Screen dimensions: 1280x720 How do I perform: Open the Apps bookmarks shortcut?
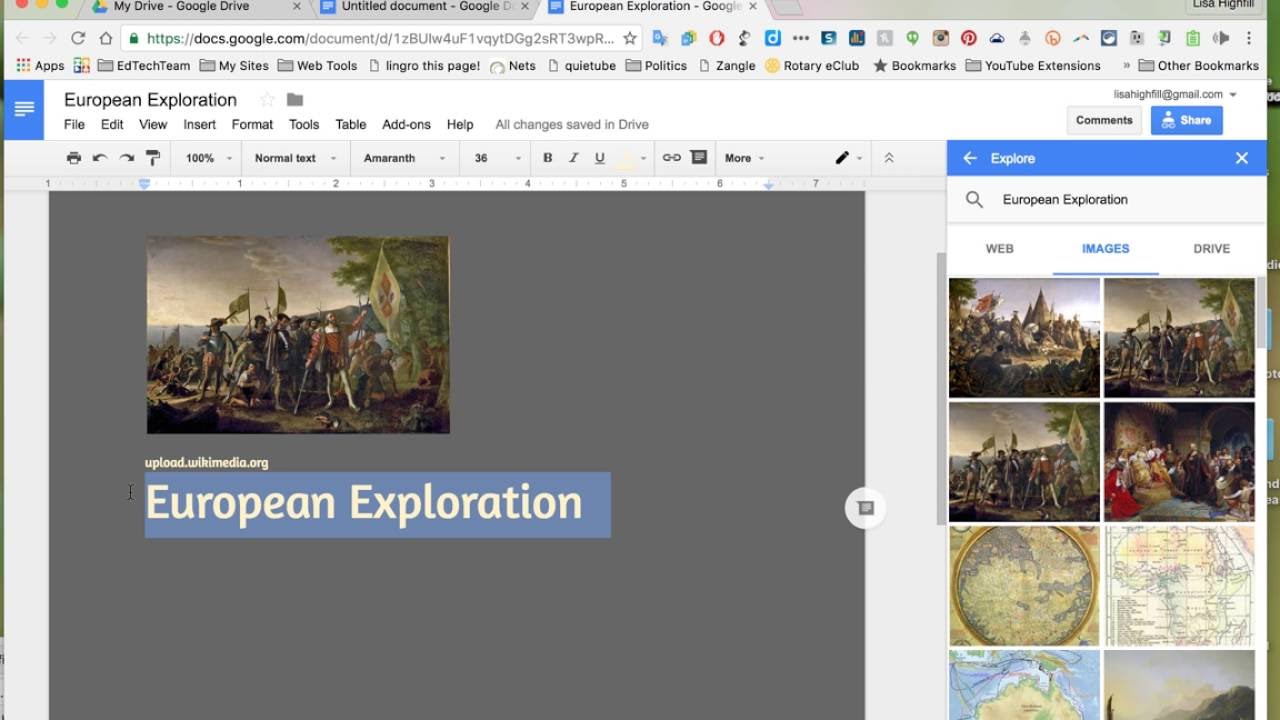(40, 66)
